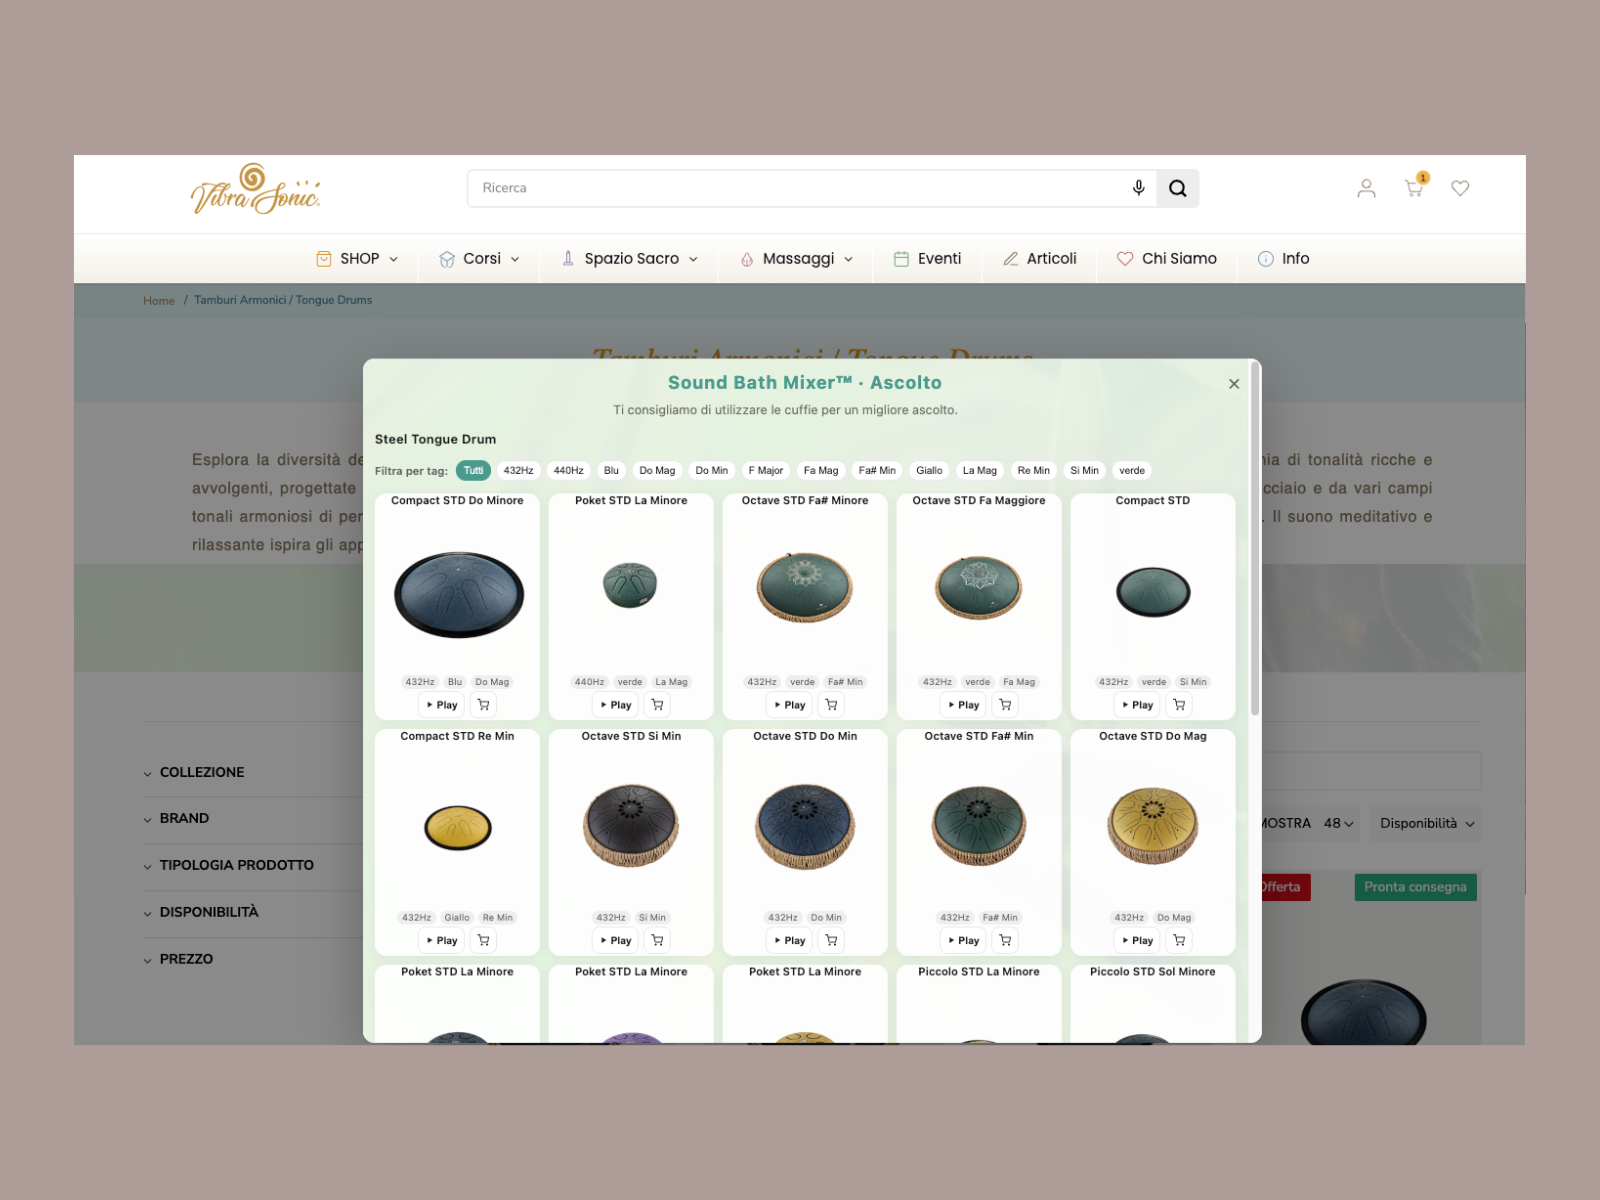
Task: Add Compact STD Re Min to cart
Action: 484,940
